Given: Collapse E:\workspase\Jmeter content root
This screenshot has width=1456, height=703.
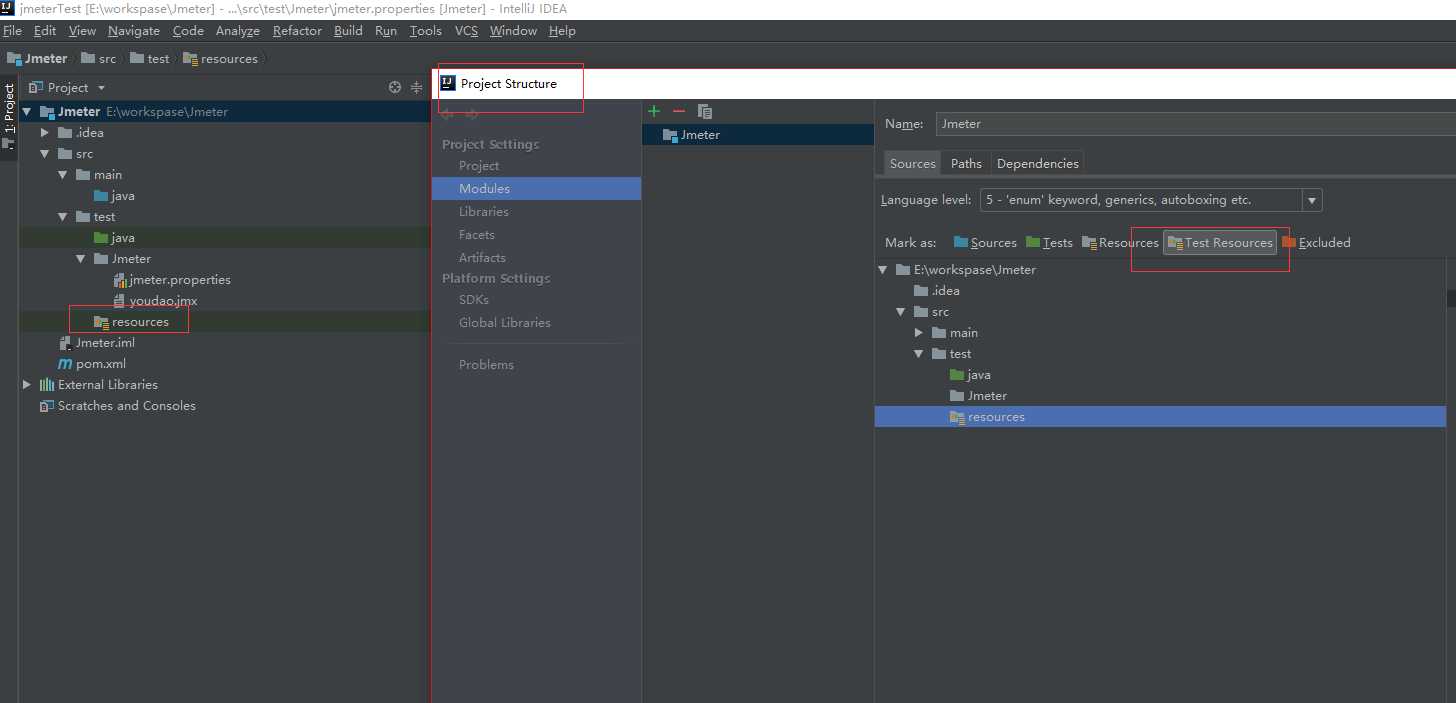Looking at the screenshot, I should [x=883, y=270].
